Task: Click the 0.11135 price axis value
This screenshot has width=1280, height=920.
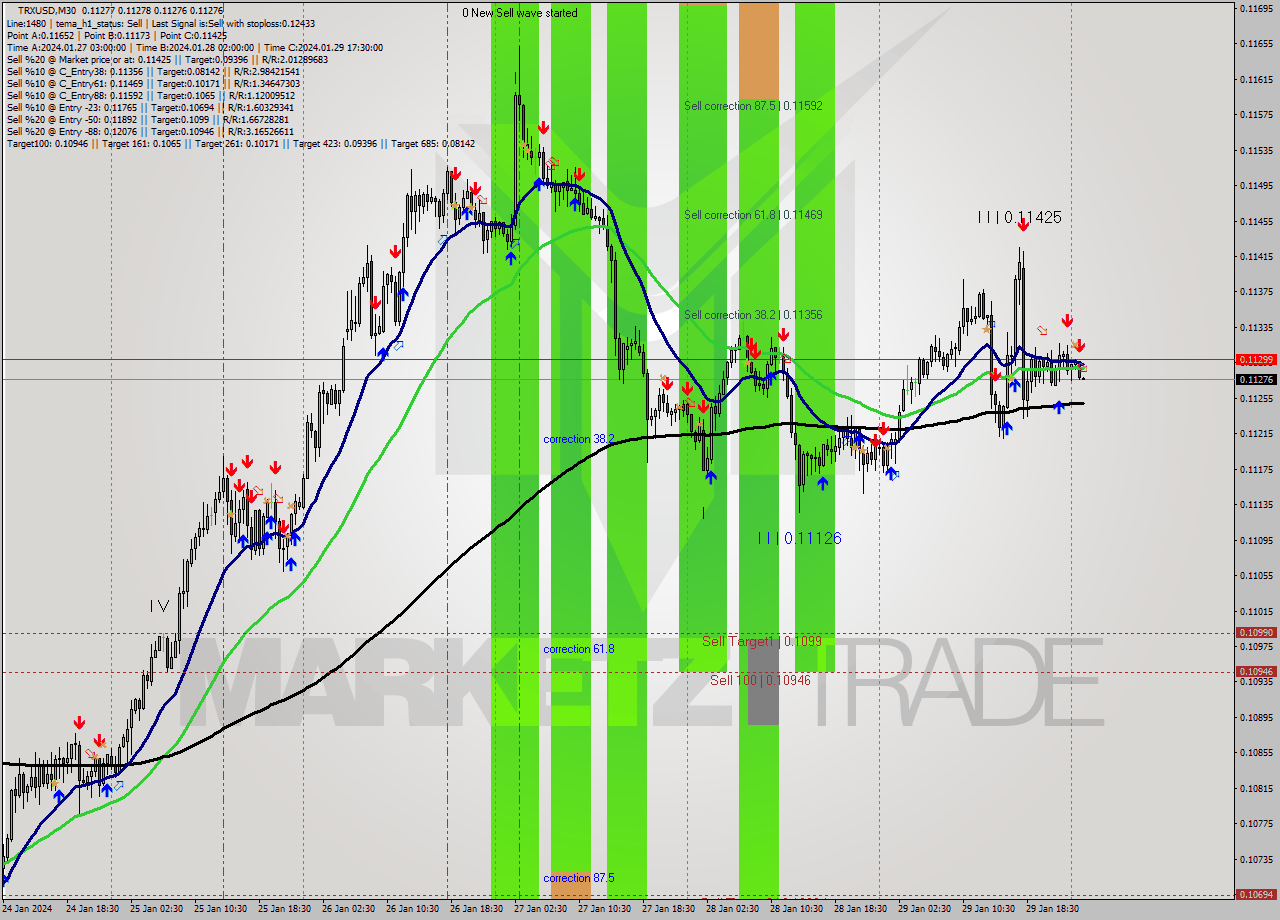Action: tap(1255, 504)
